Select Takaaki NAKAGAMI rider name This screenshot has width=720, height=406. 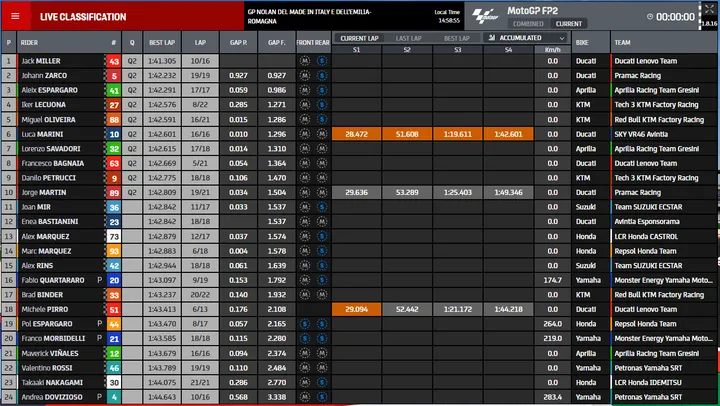tap(52, 382)
